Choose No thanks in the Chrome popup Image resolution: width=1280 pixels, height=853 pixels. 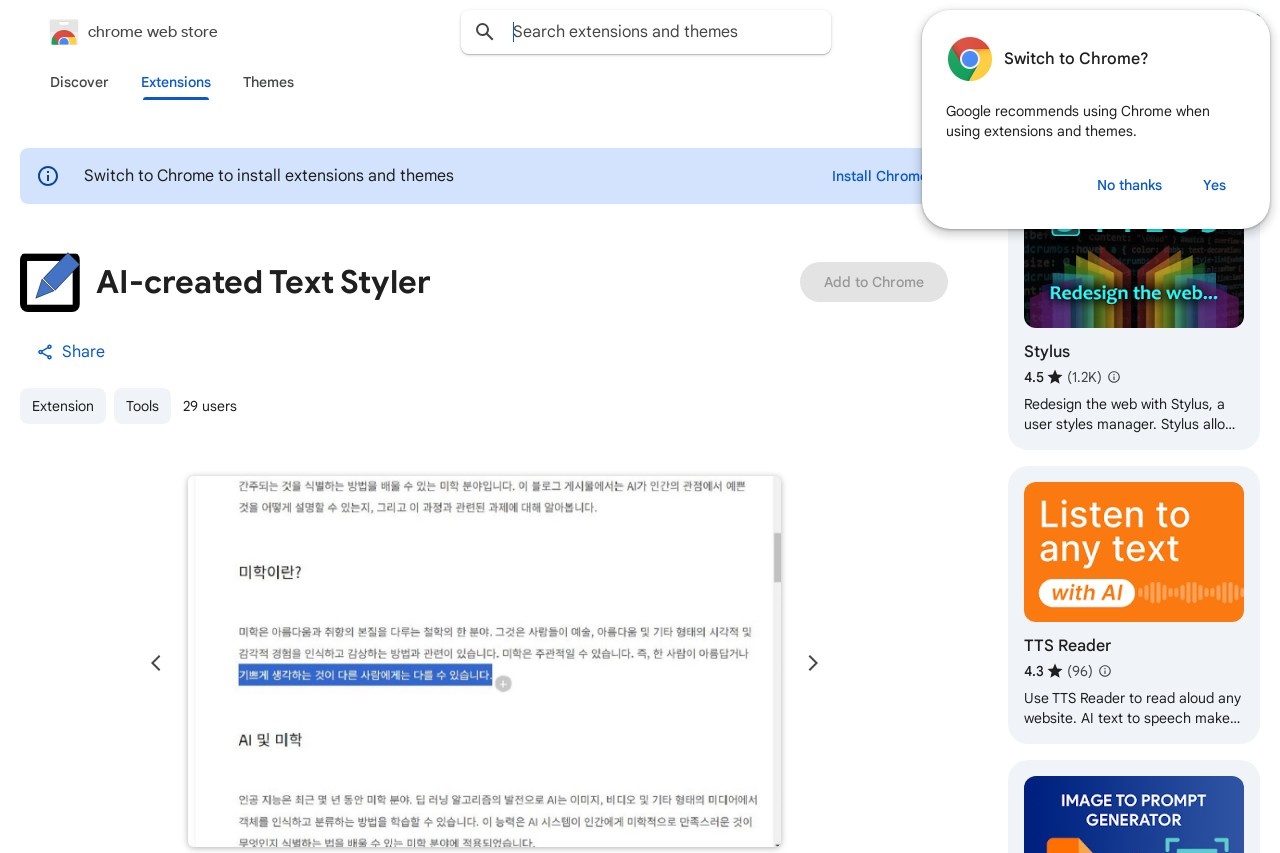(1129, 185)
